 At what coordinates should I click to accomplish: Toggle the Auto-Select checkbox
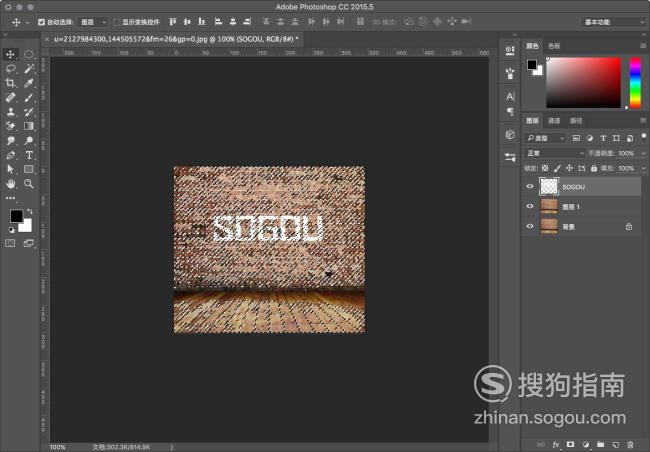41,22
